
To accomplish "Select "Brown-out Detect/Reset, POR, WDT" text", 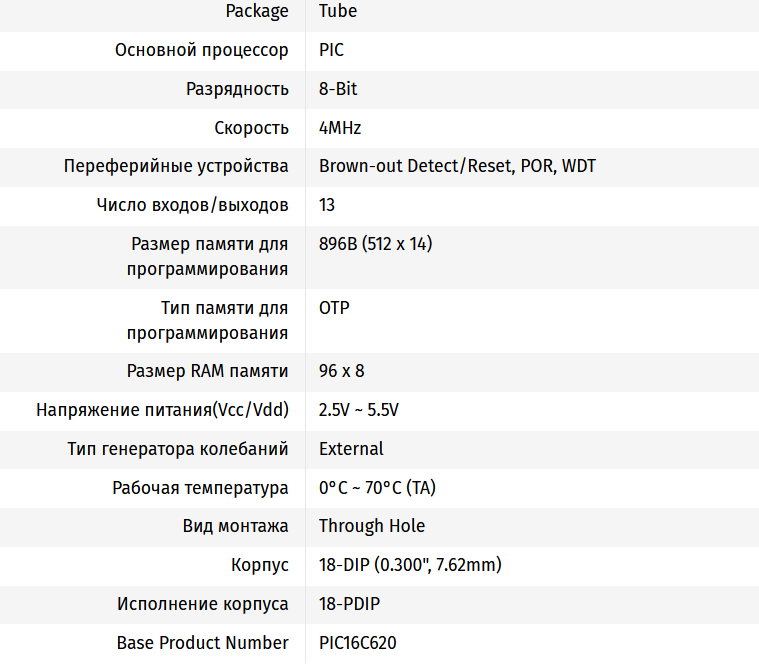I will pyautogui.click(x=457, y=166).
